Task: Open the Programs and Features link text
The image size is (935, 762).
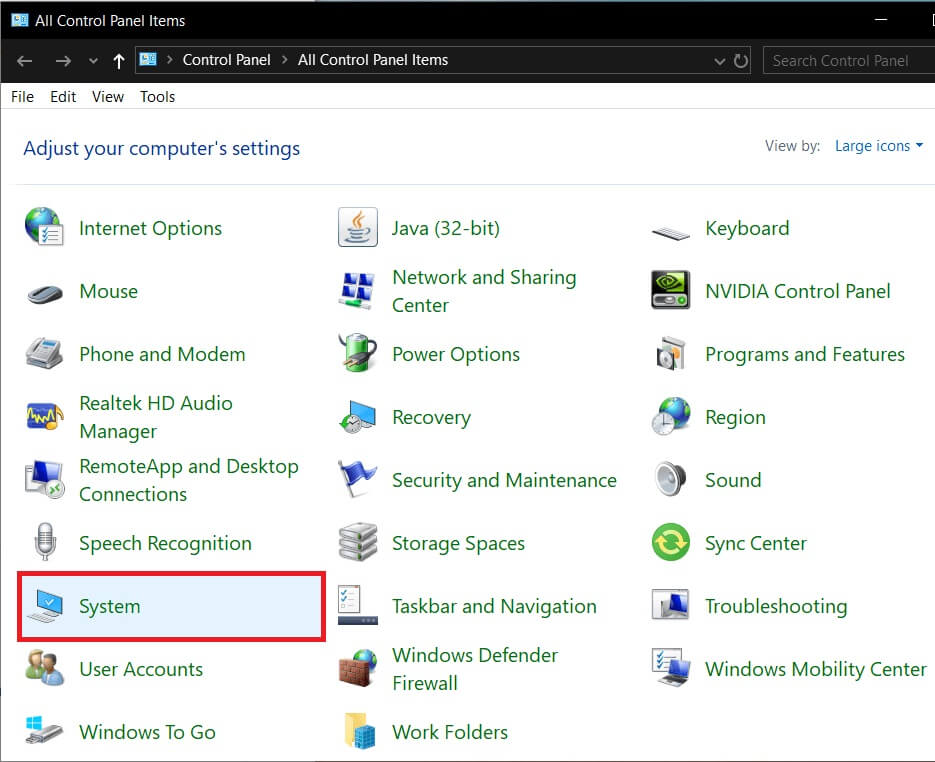Action: tap(805, 354)
